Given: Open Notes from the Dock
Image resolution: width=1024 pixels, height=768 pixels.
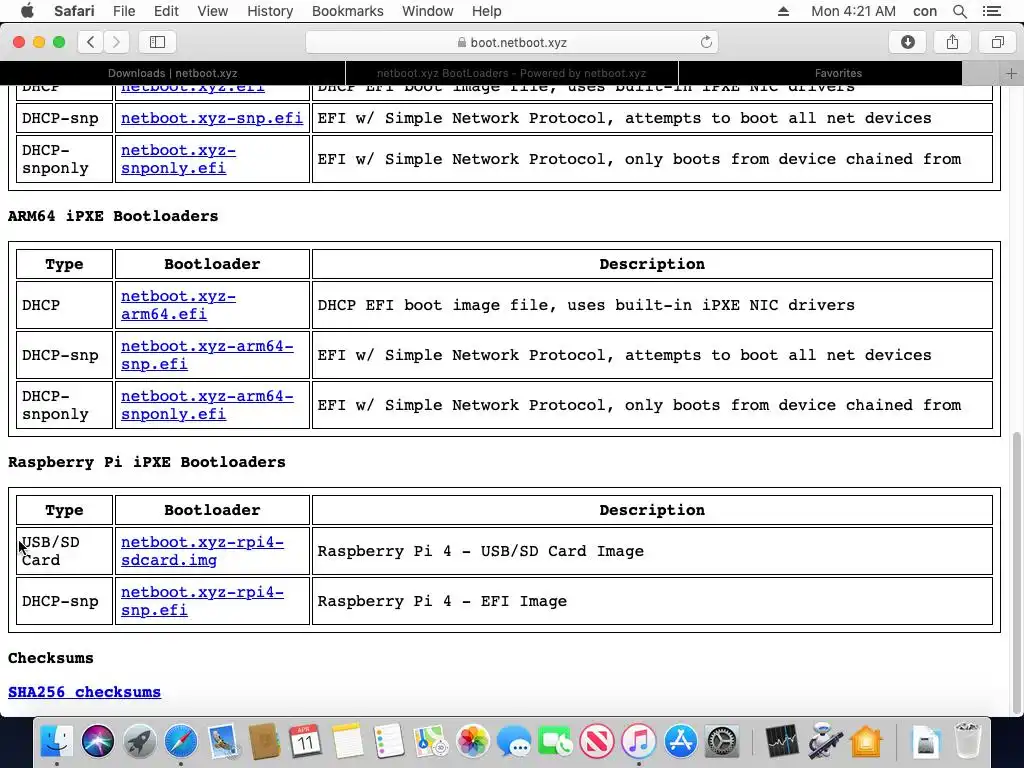Looking at the screenshot, I should (x=347, y=741).
